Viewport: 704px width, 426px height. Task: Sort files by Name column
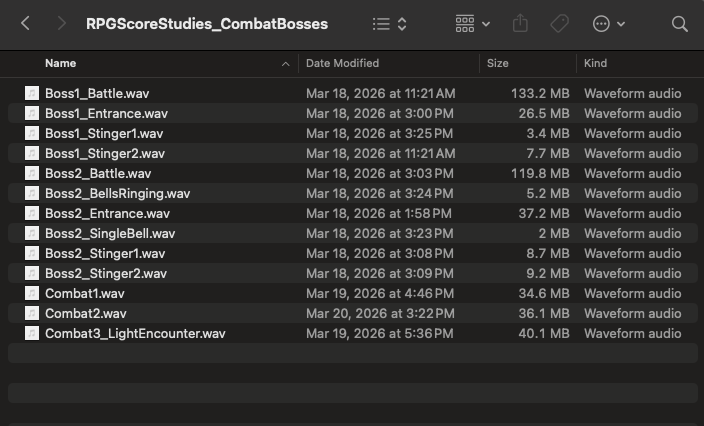coord(60,63)
